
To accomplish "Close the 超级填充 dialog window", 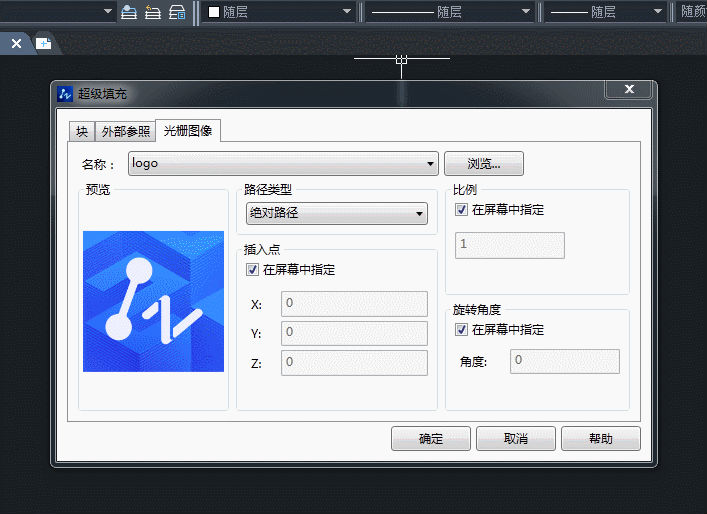I will pyautogui.click(x=629, y=90).
